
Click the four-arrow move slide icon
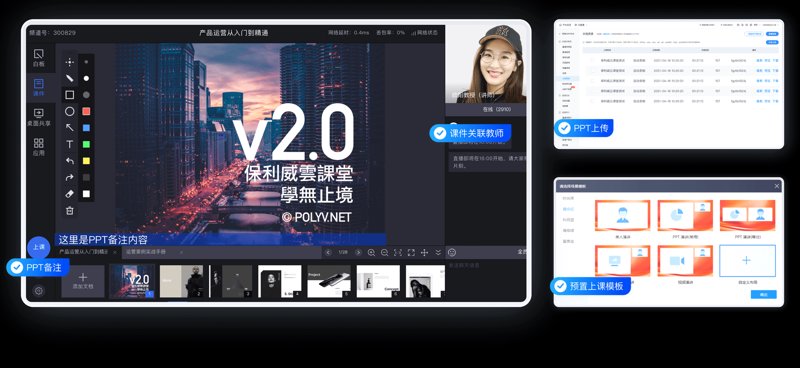pos(424,252)
